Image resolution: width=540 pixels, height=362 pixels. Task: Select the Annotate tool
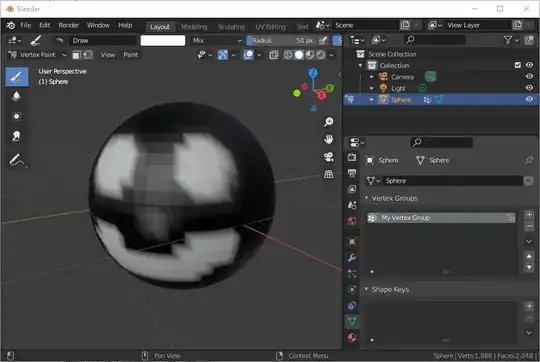[x=17, y=160]
